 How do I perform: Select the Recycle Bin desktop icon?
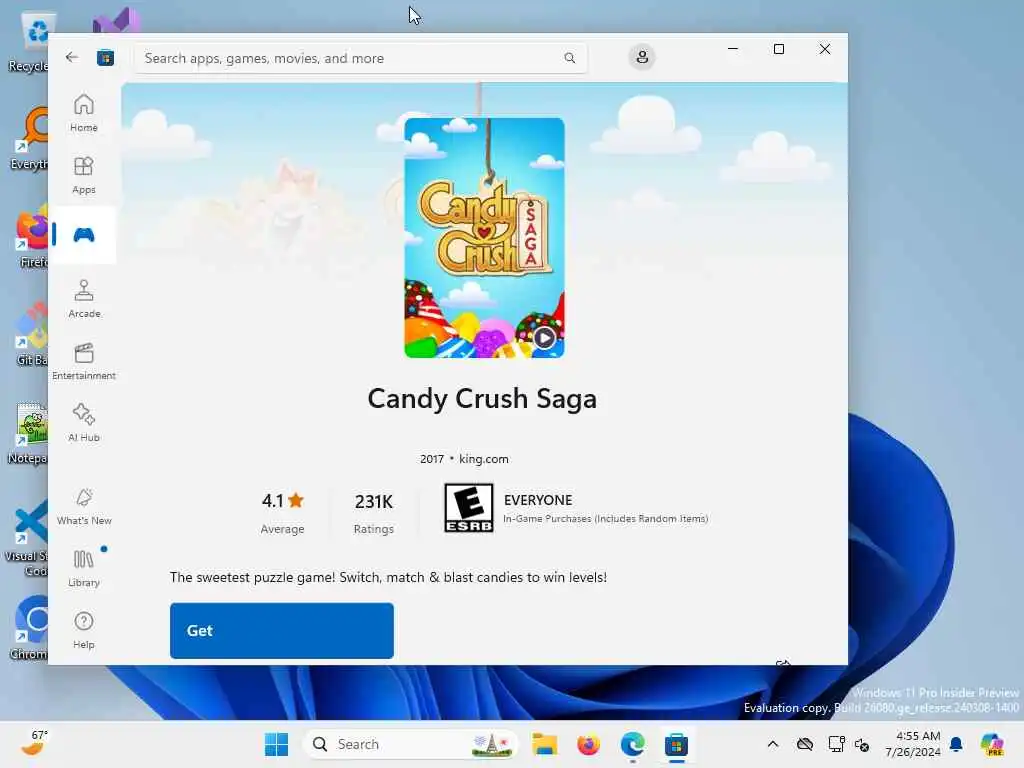pyautogui.click(x=29, y=40)
